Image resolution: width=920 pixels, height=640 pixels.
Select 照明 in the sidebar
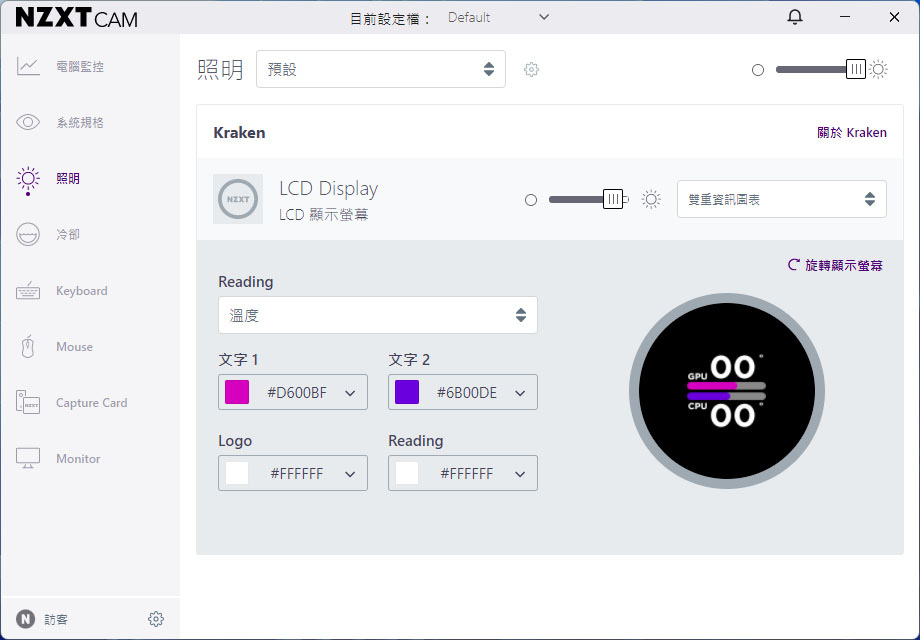pyautogui.click(x=68, y=178)
